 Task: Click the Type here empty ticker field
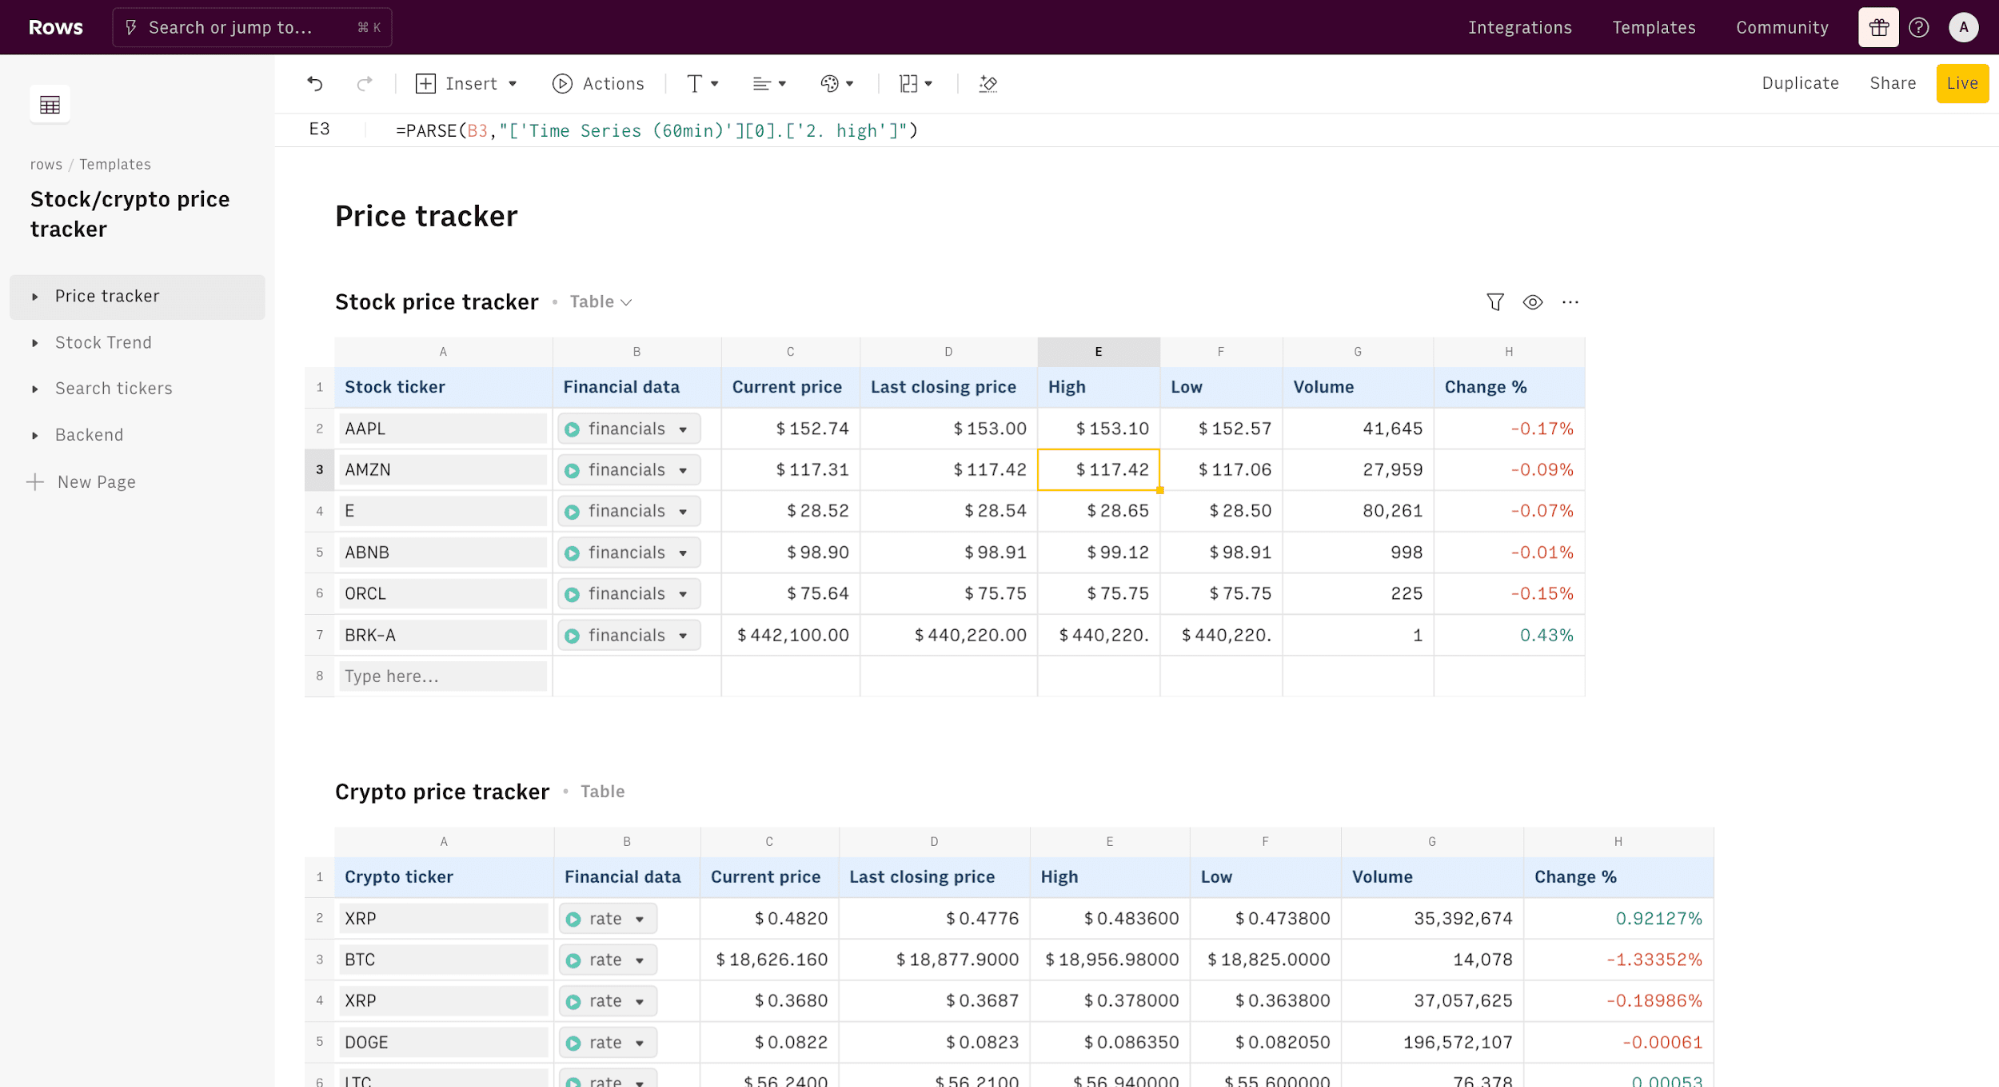pos(443,677)
